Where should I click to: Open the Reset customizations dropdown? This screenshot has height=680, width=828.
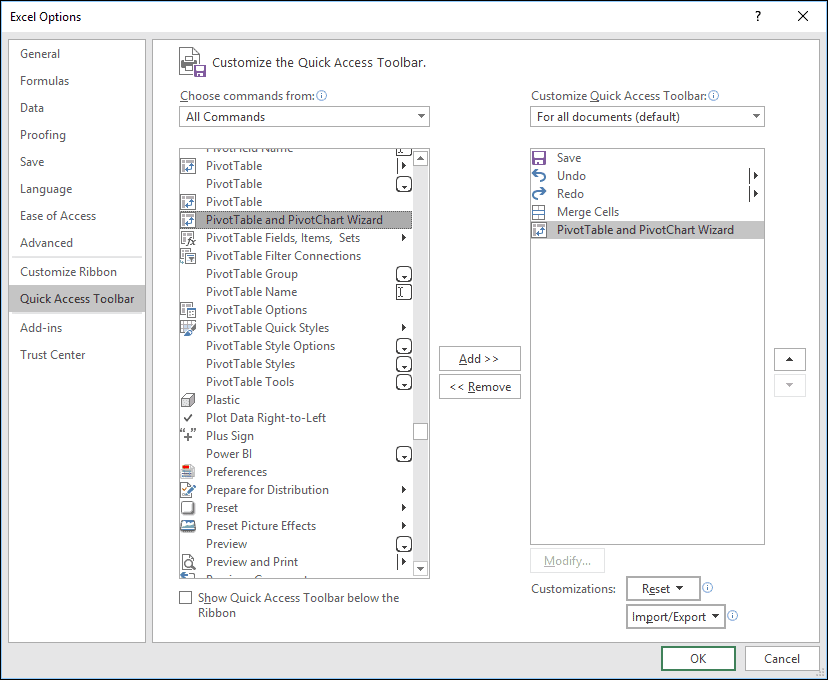pos(663,588)
